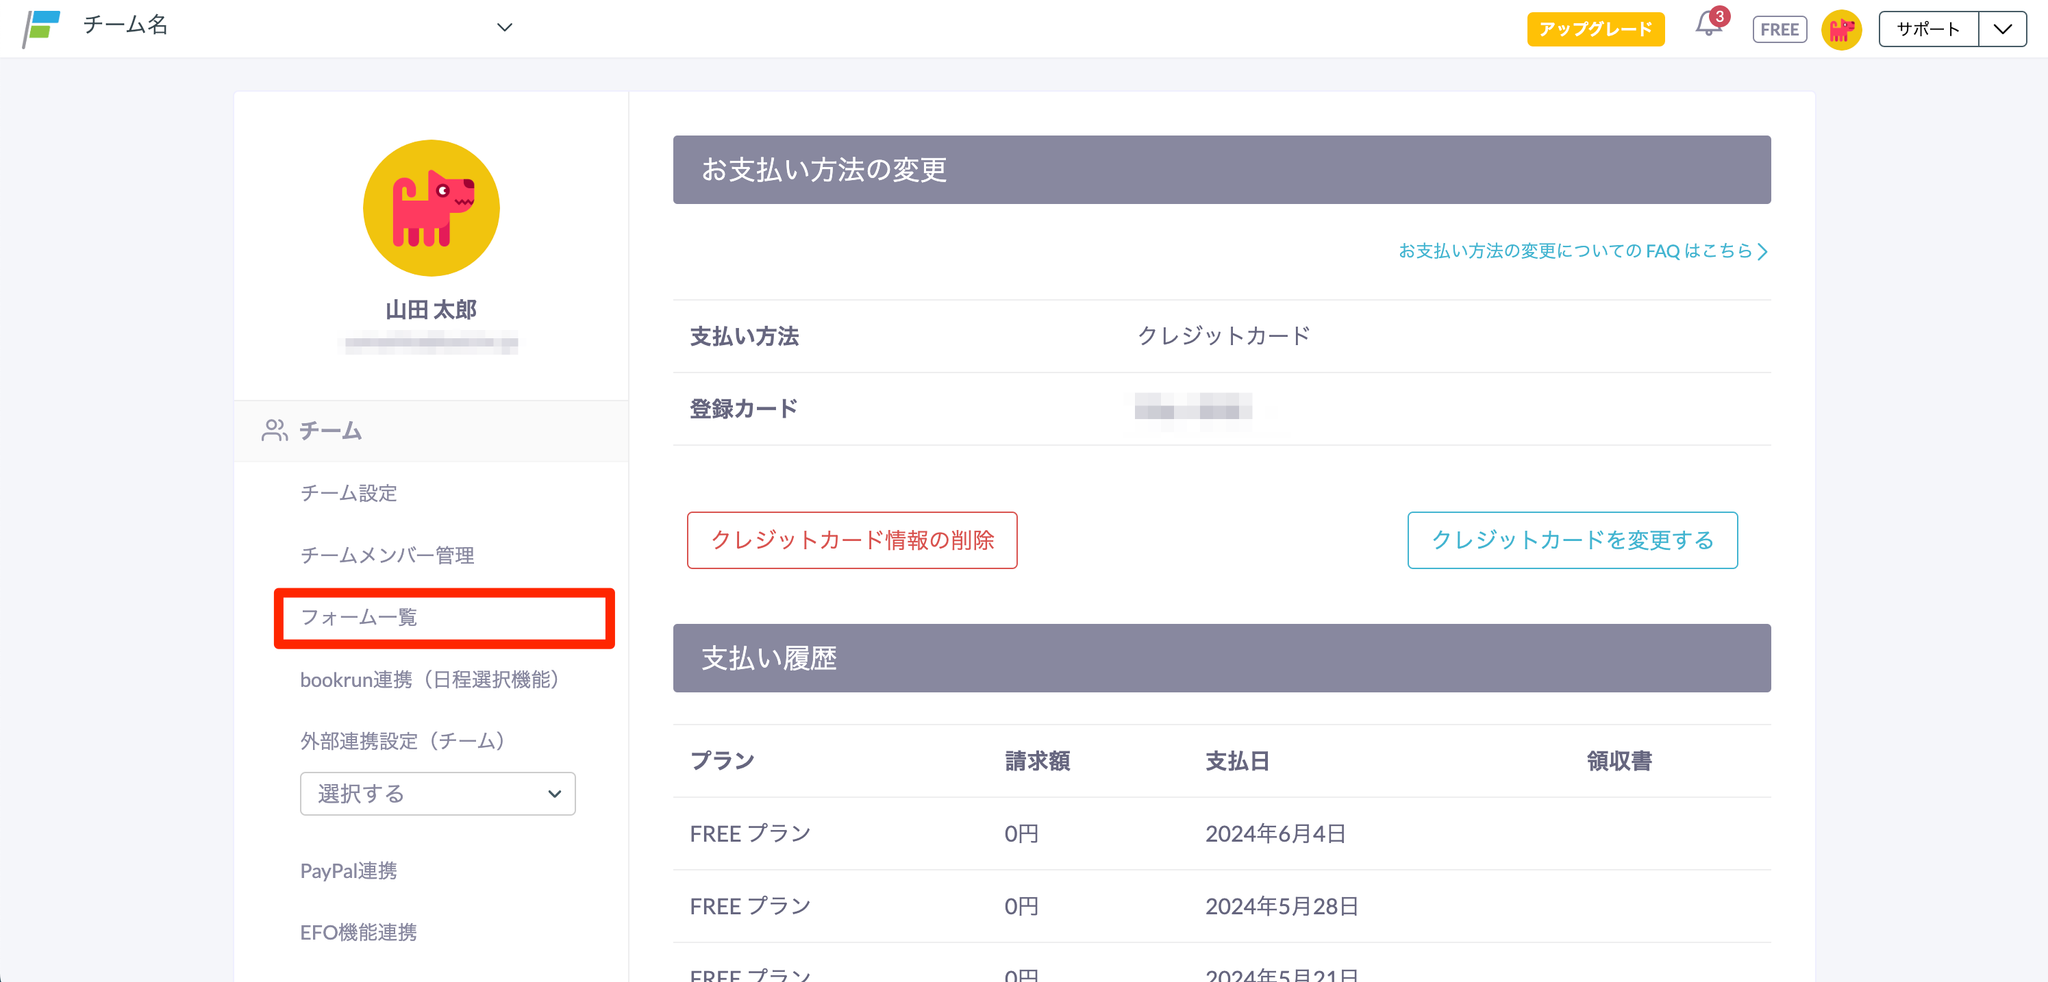Screen dimensions: 2048x982
Task: Click the formrun logo icon
Action: (42, 28)
